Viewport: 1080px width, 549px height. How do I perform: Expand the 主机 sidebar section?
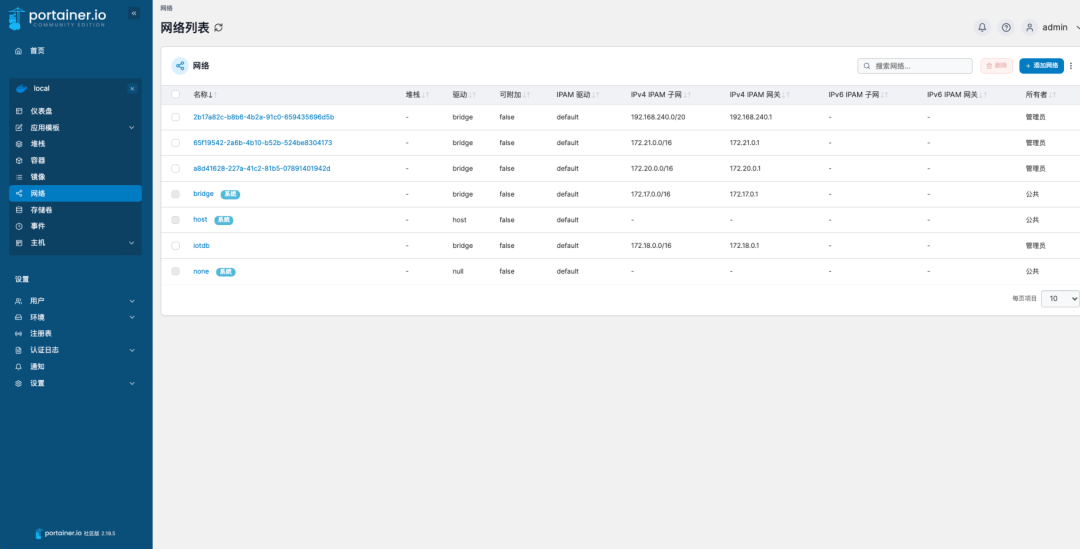point(131,243)
